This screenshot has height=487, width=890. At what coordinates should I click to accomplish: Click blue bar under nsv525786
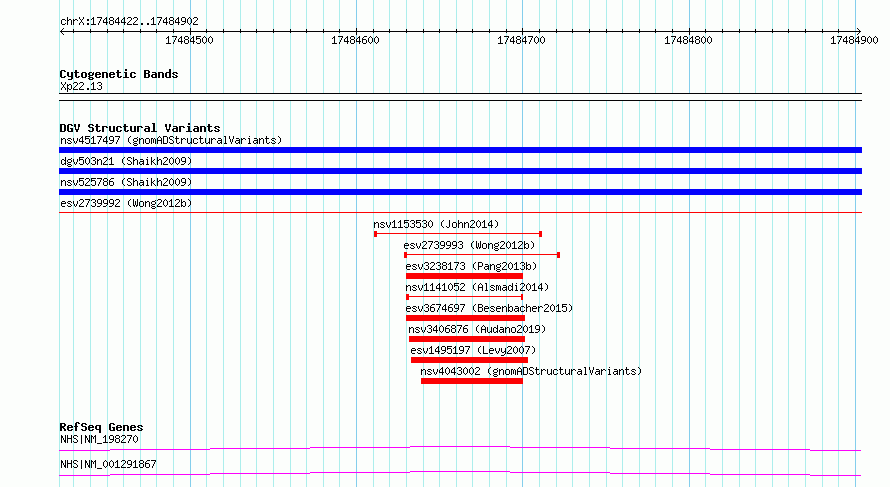460,192
